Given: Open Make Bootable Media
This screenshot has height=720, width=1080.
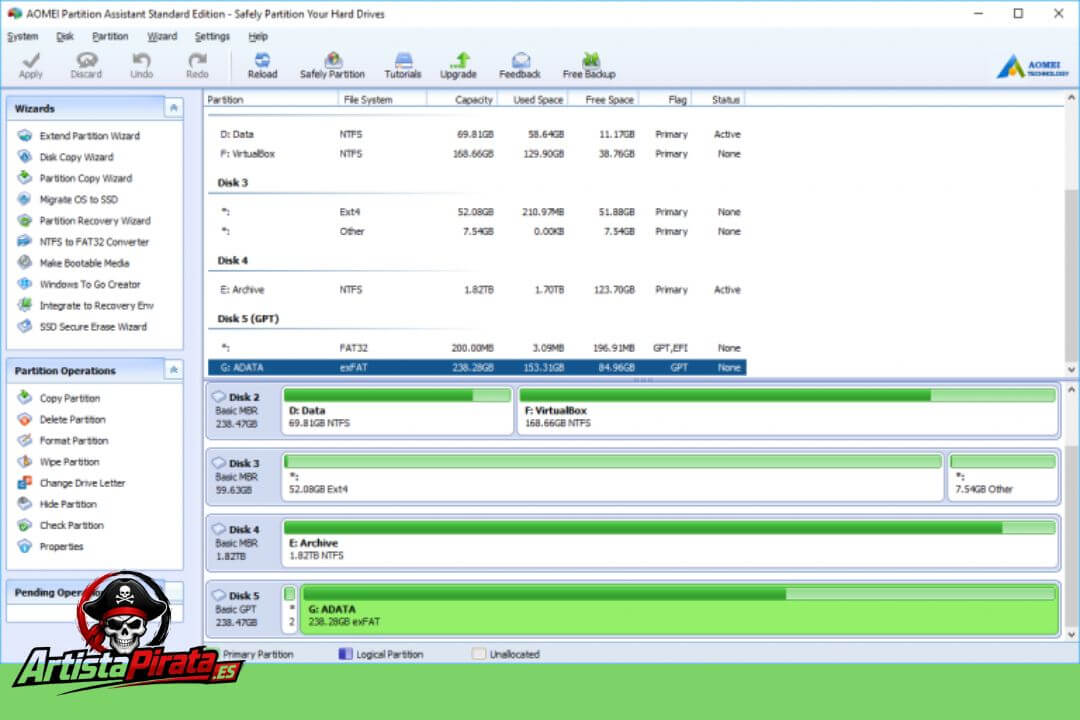Looking at the screenshot, I should pyautogui.click(x=73, y=263).
